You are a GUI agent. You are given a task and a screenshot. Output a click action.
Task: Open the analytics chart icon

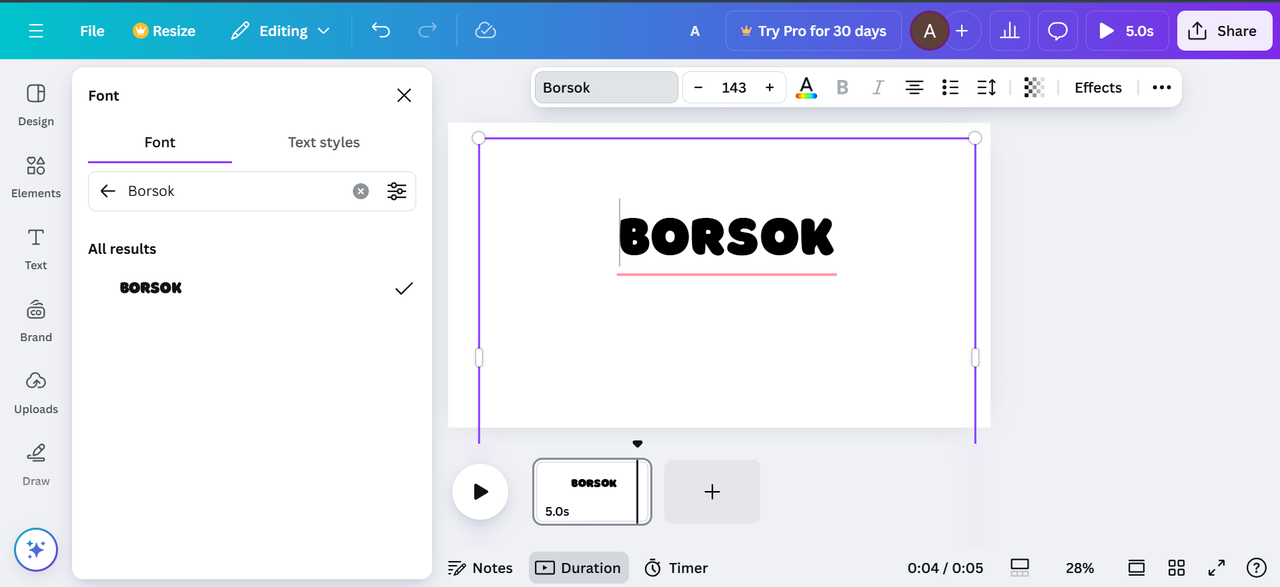[x=1010, y=31]
